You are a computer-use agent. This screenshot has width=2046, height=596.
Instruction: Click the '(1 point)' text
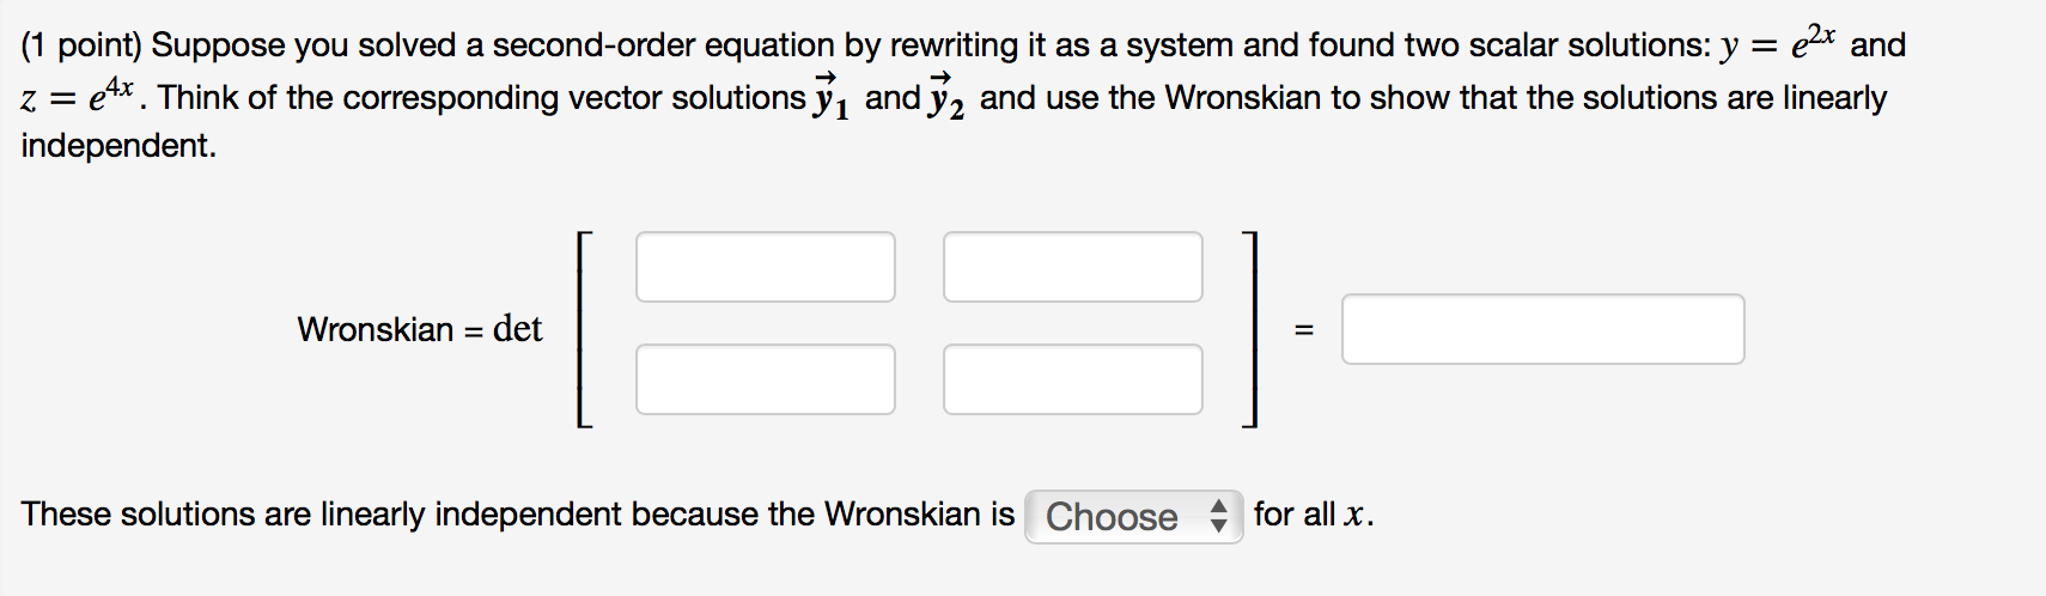(x=82, y=45)
